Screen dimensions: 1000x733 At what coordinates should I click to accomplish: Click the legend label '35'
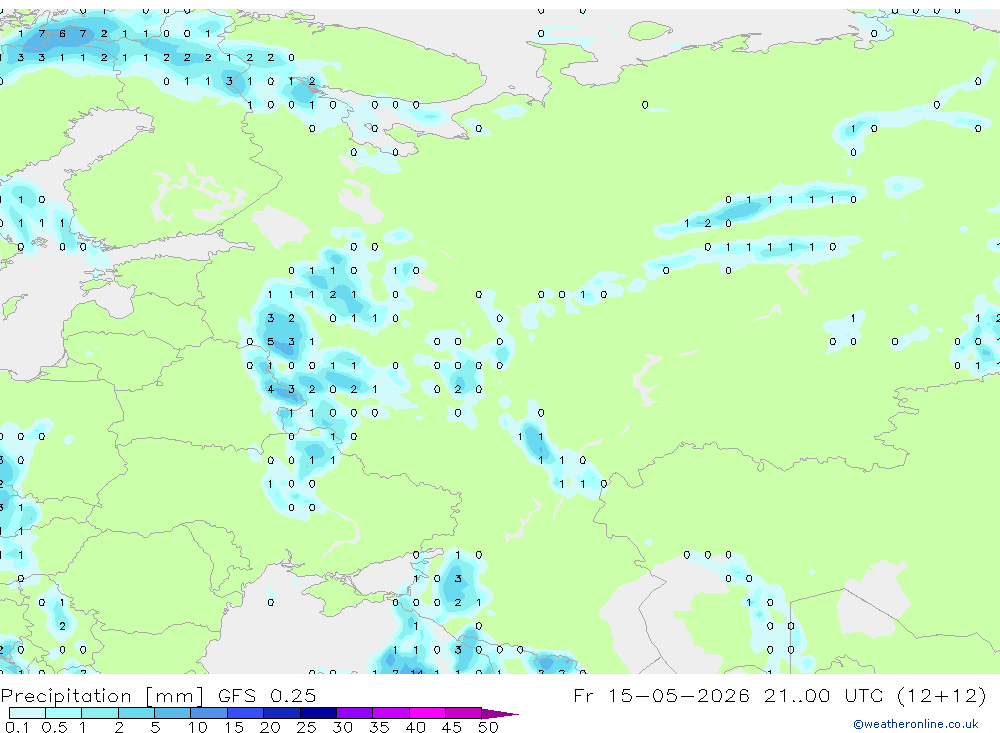pyautogui.click(x=379, y=727)
